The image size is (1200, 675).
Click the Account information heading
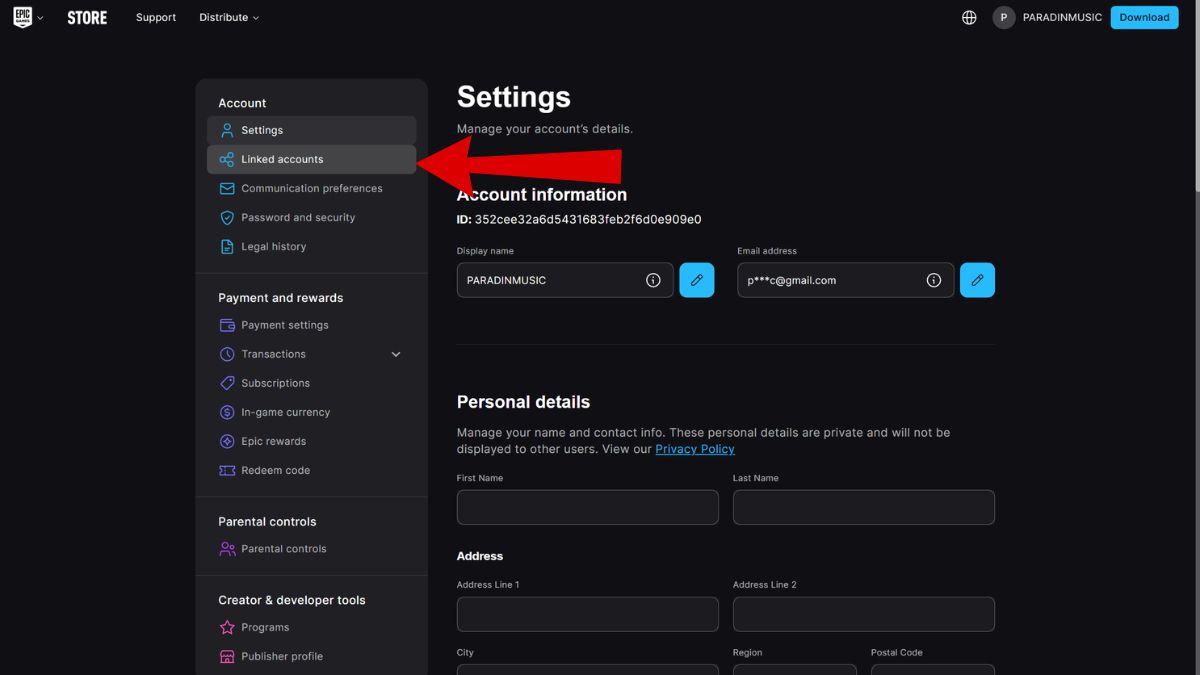[542, 194]
